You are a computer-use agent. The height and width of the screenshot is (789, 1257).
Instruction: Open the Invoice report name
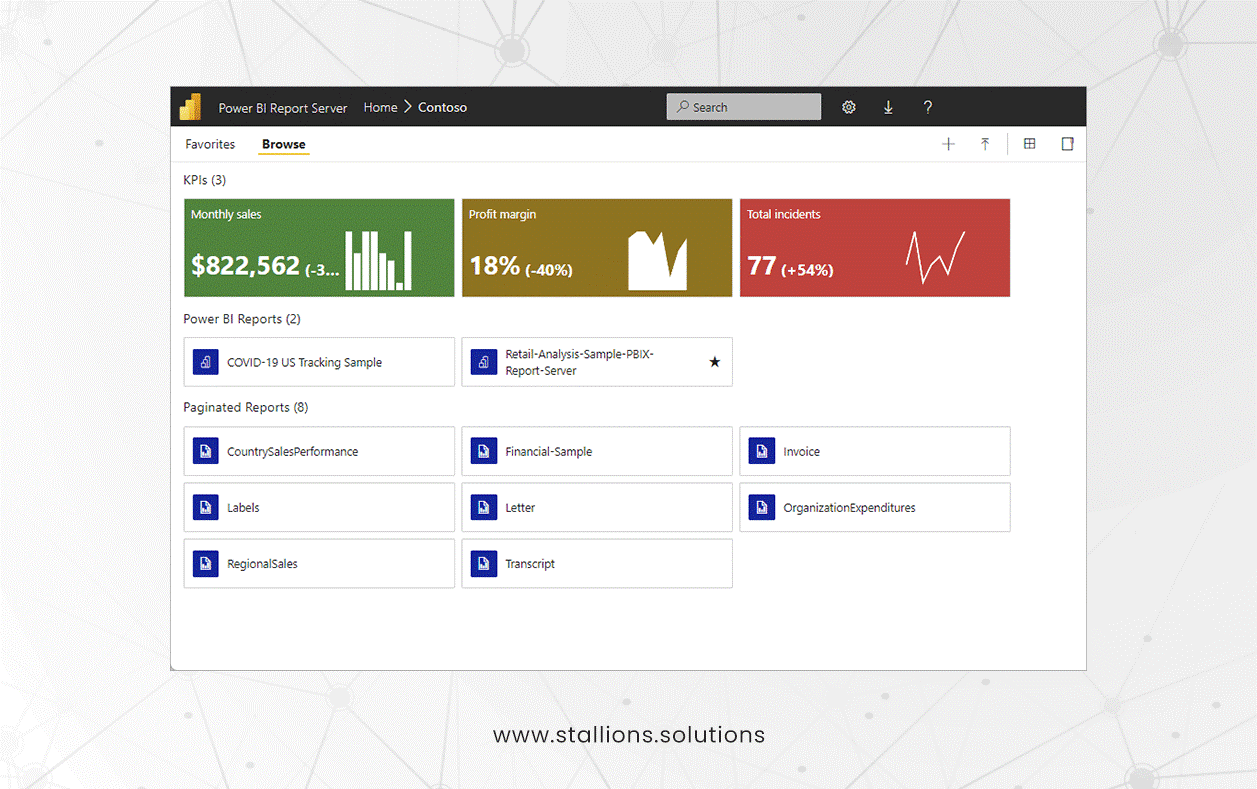801,452
